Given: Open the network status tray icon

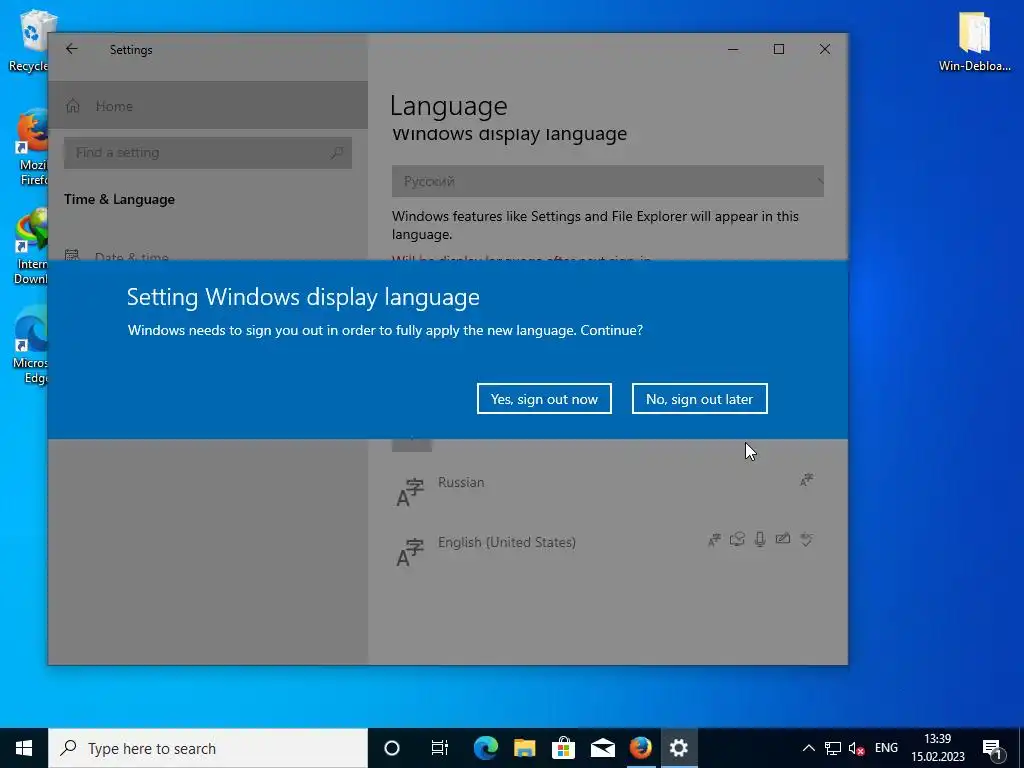Looking at the screenshot, I should pyautogui.click(x=833, y=748).
